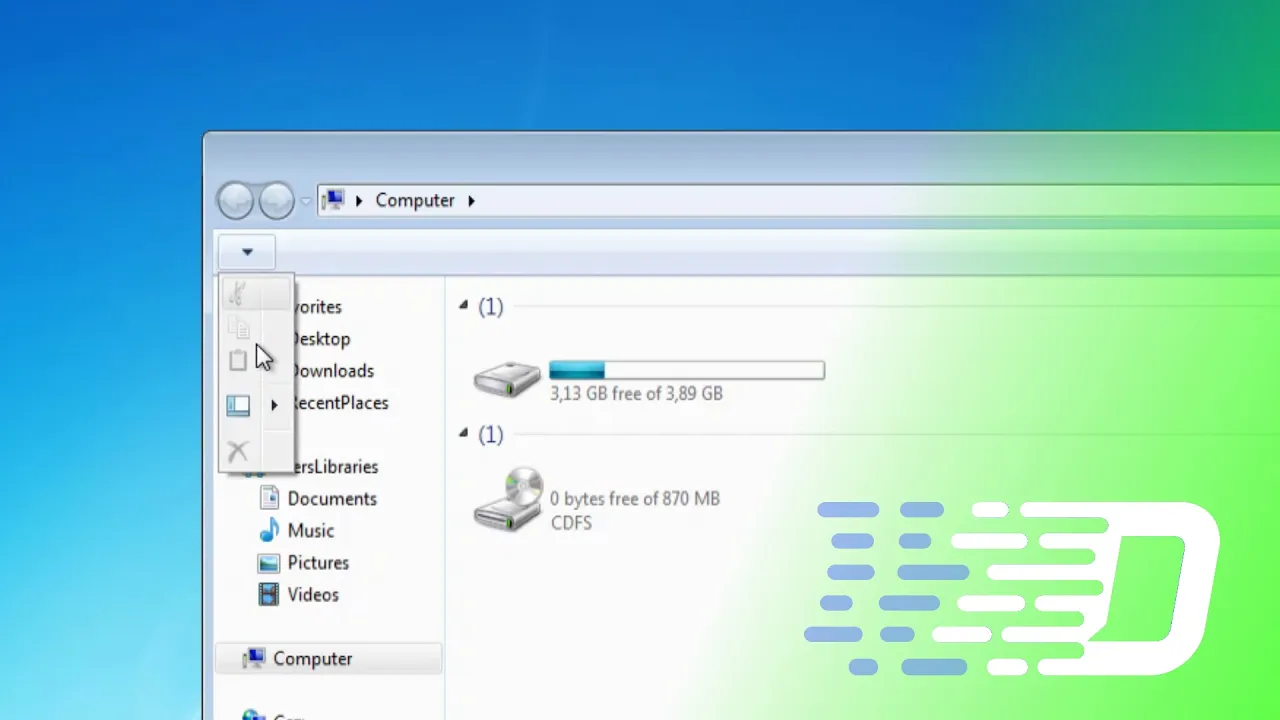Choose the Delete X icon in the menu
The height and width of the screenshot is (720, 1280).
pyautogui.click(x=237, y=451)
